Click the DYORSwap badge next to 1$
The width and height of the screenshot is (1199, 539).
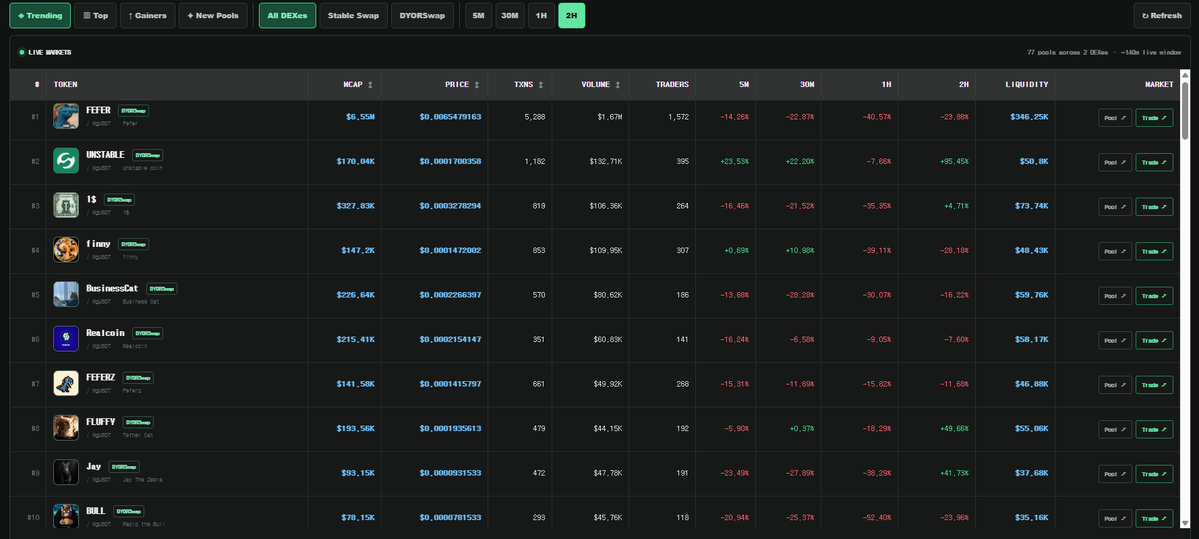(x=119, y=200)
